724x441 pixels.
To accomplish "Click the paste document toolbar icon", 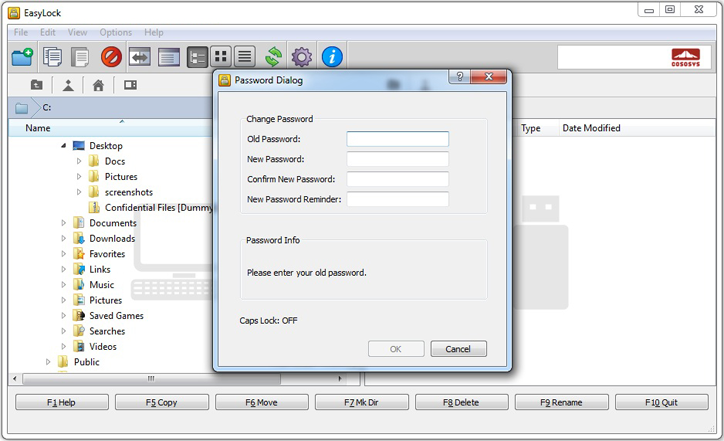I will pyautogui.click(x=80, y=57).
